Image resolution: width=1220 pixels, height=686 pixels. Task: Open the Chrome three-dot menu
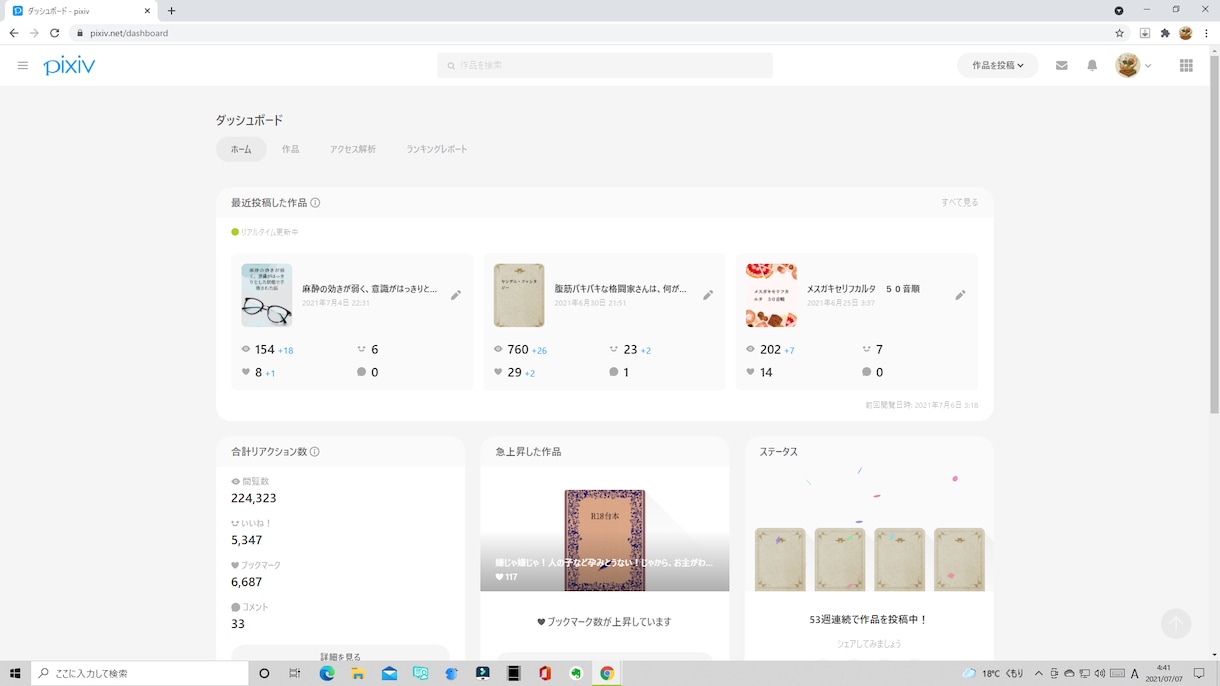click(x=1206, y=33)
